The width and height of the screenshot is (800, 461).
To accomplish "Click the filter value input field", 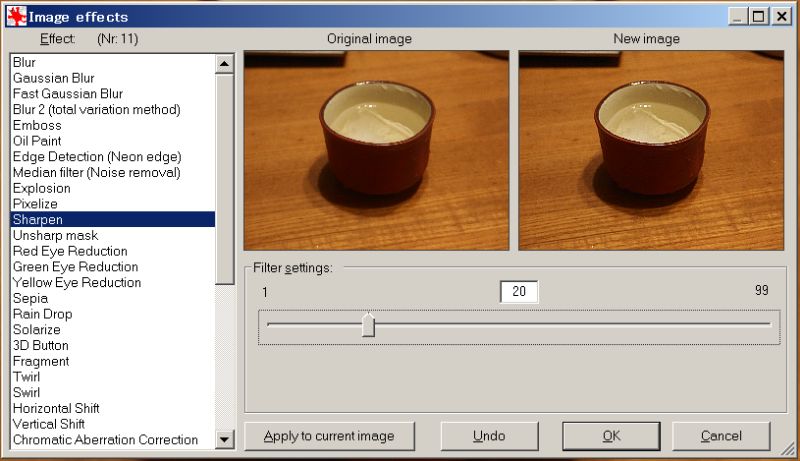I will (519, 292).
